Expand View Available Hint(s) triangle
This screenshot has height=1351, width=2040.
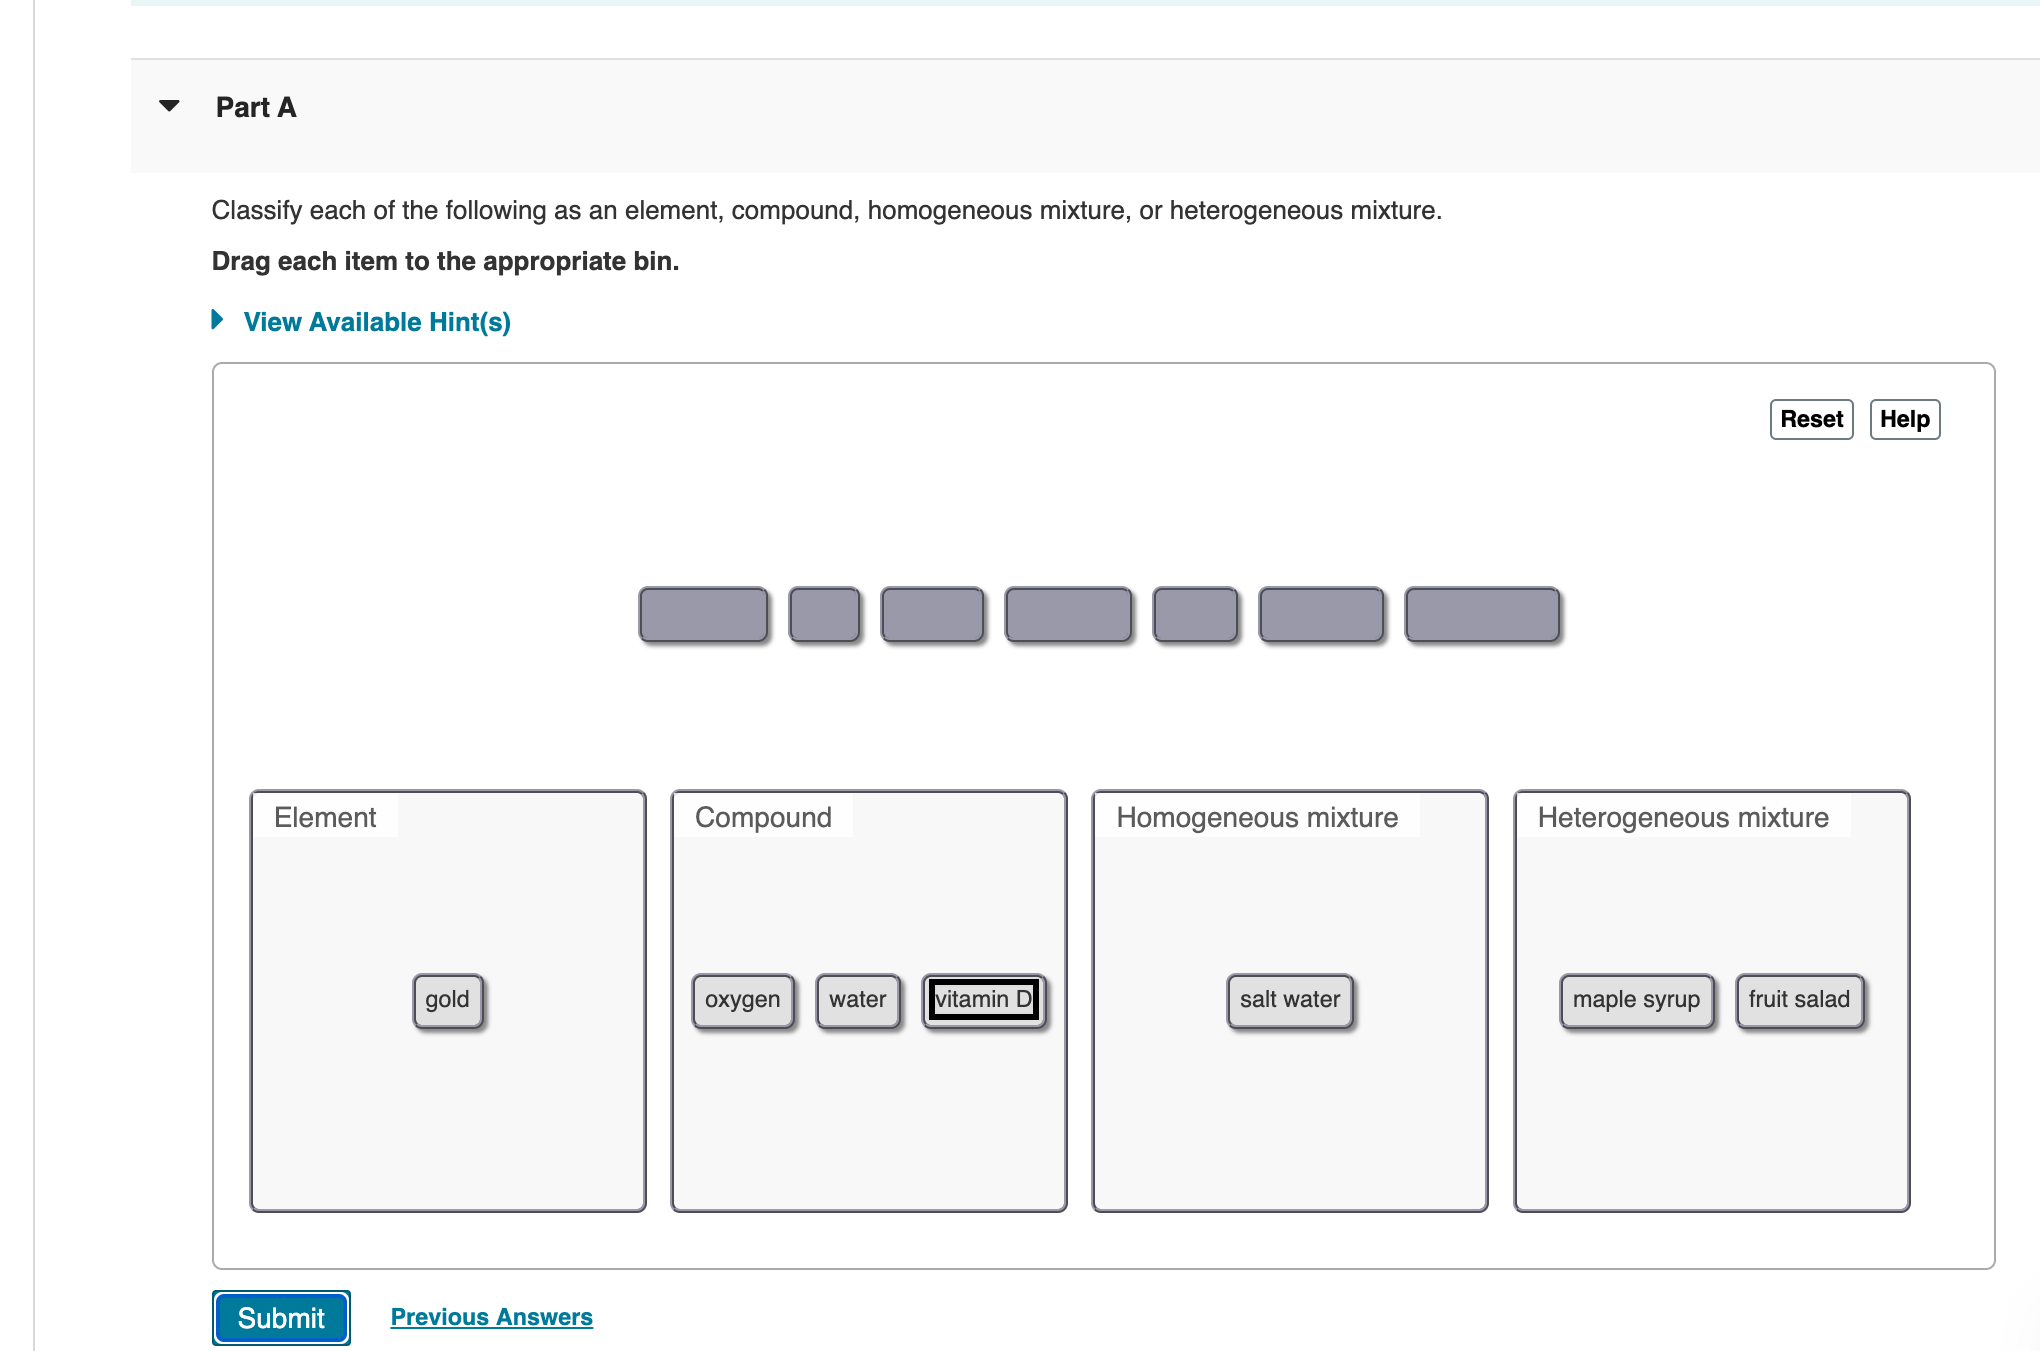(217, 320)
